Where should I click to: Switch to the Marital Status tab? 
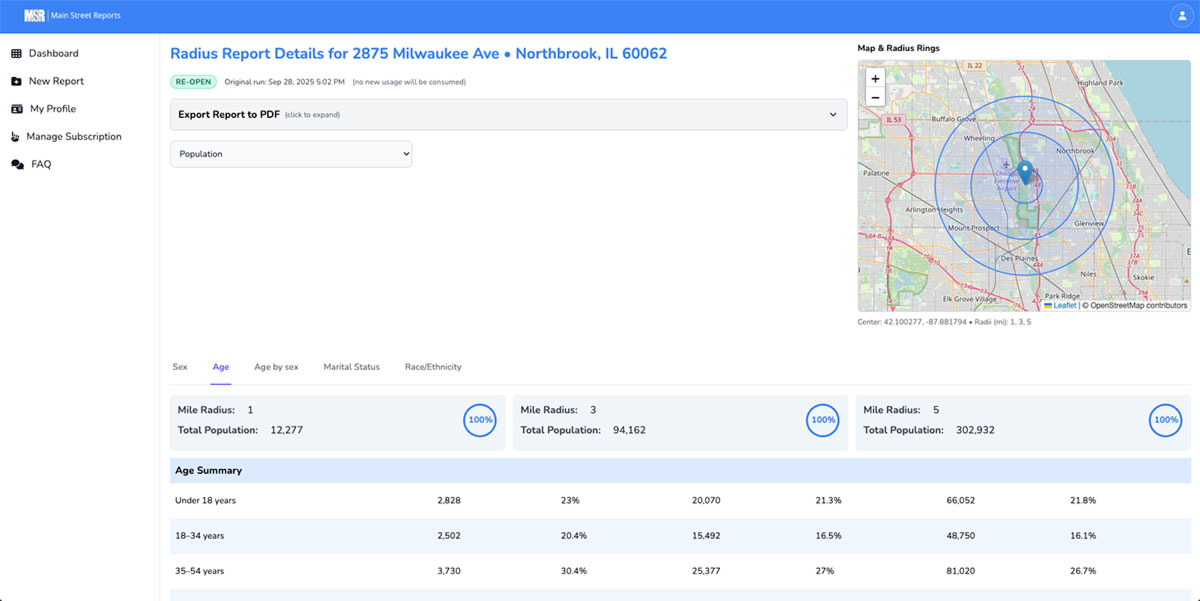pos(351,367)
